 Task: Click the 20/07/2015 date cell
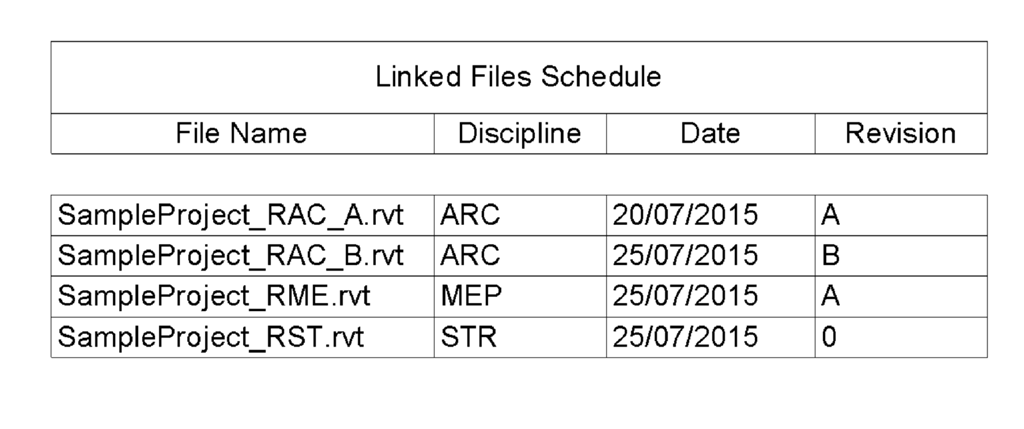pyautogui.click(x=710, y=215)
